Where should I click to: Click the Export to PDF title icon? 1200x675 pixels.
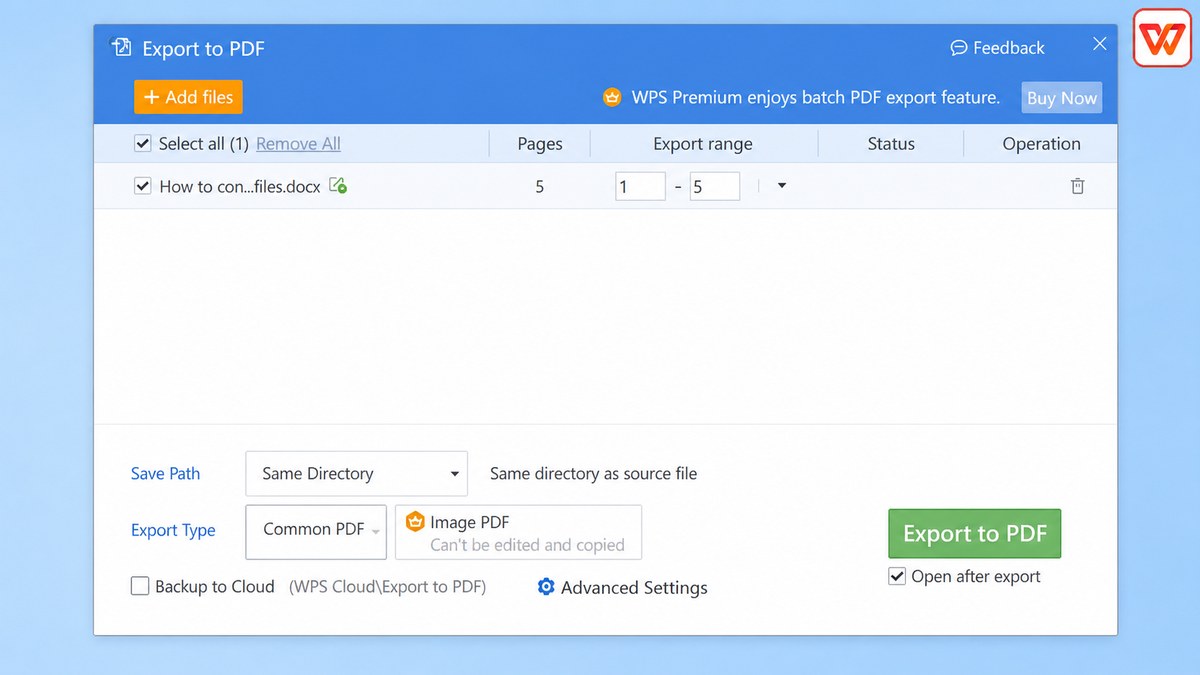click(121, 47)
